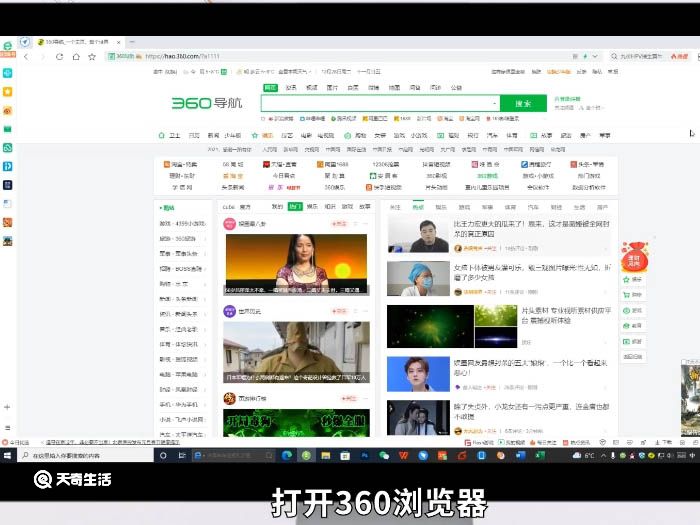The width and height of the screenshot is (700, 525).
Task: Click the Cortana circle on the taskbar
Action: tap(163, 455)
